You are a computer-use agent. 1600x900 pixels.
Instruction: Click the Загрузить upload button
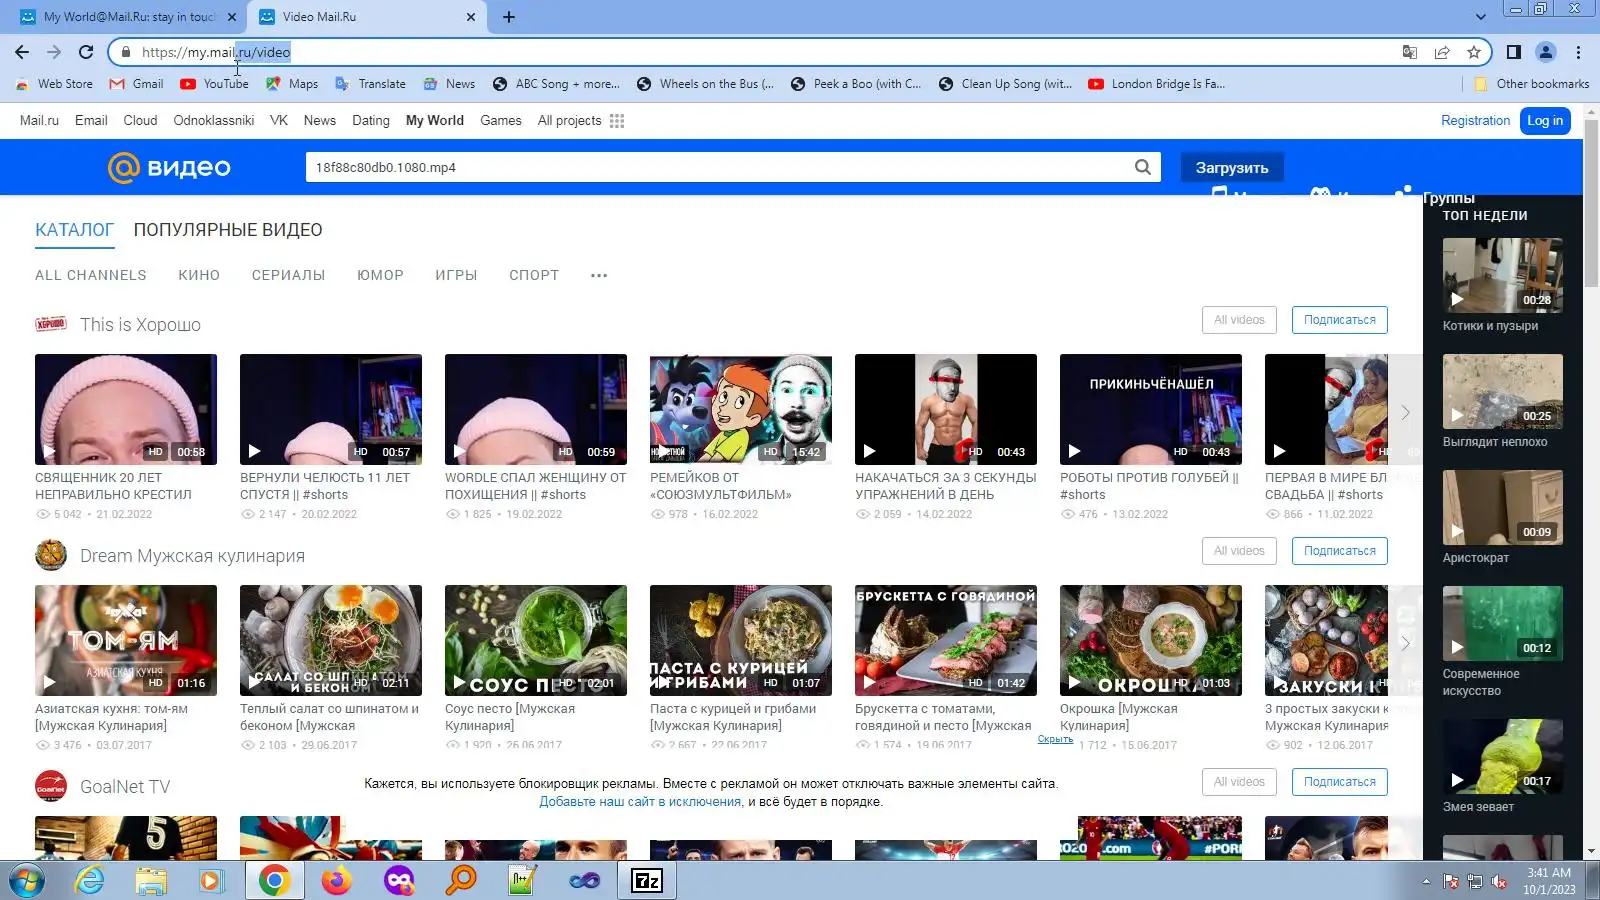pos(1232,167)
